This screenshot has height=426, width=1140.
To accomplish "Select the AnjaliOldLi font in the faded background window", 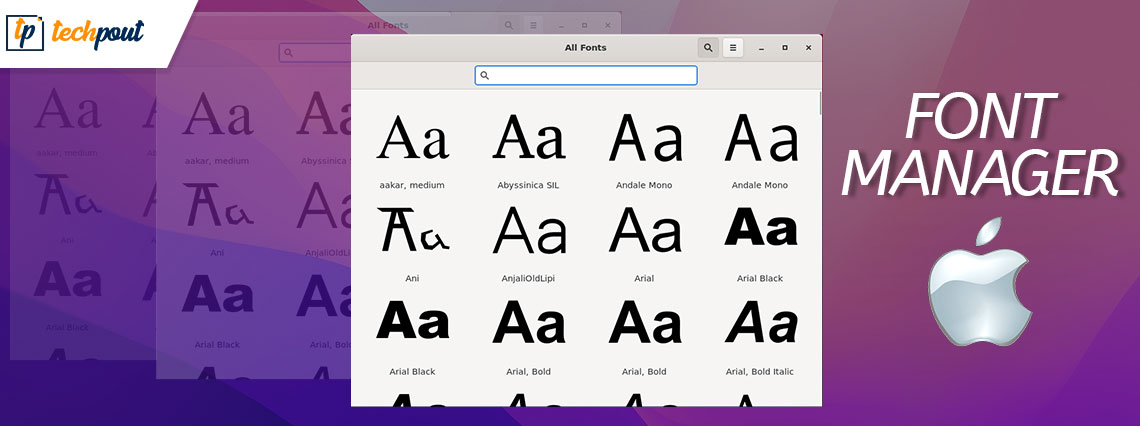I will [x=325, y=218].
